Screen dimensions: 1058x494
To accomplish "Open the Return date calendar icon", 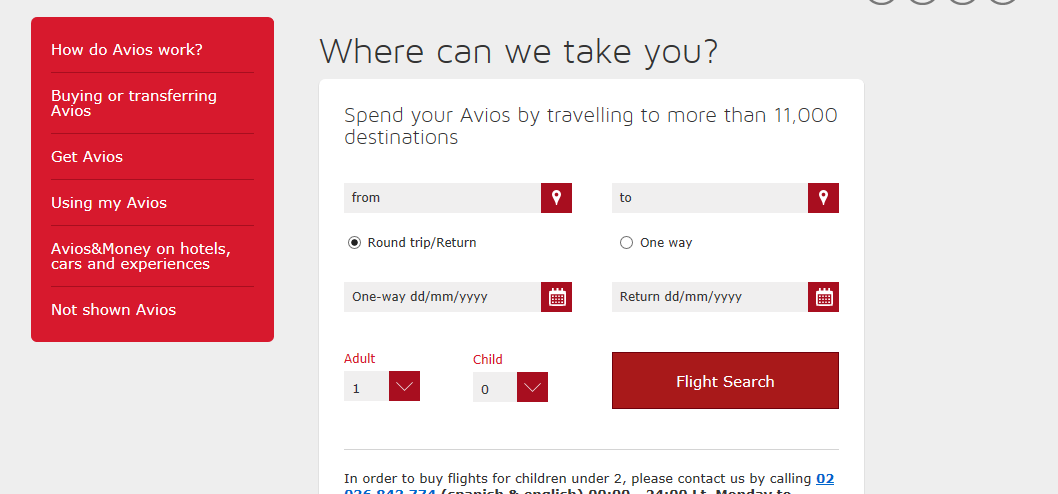I will click(824, 297).
